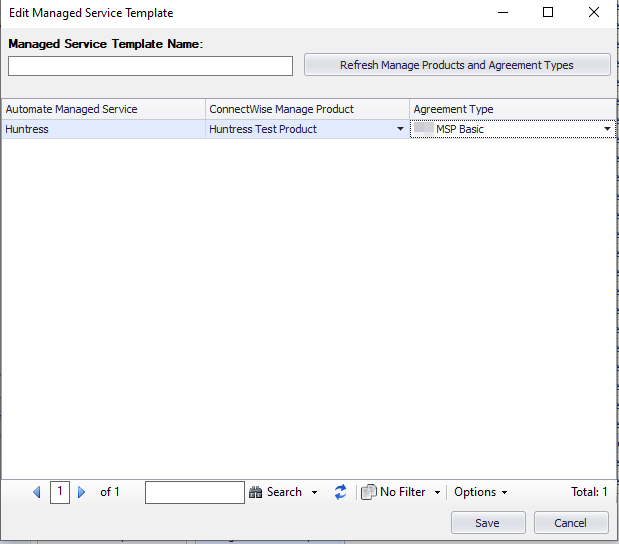This screenshot has width=619, height=544.
Task: Click the grid search text box
Action: coord(195,492)
